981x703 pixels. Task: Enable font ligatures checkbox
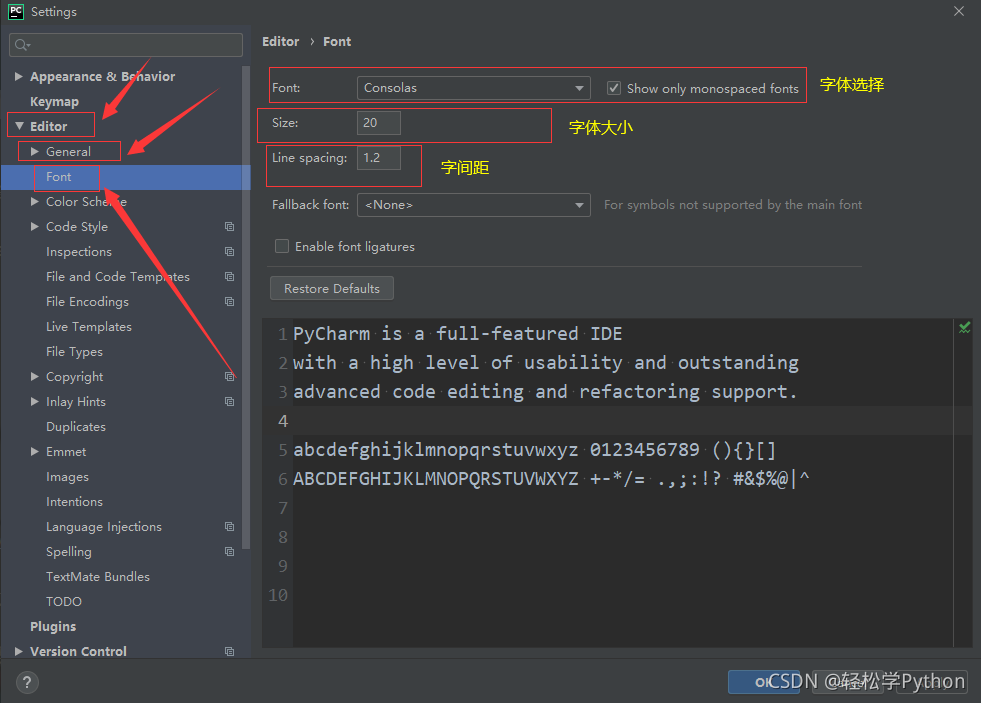pos(282,246)
